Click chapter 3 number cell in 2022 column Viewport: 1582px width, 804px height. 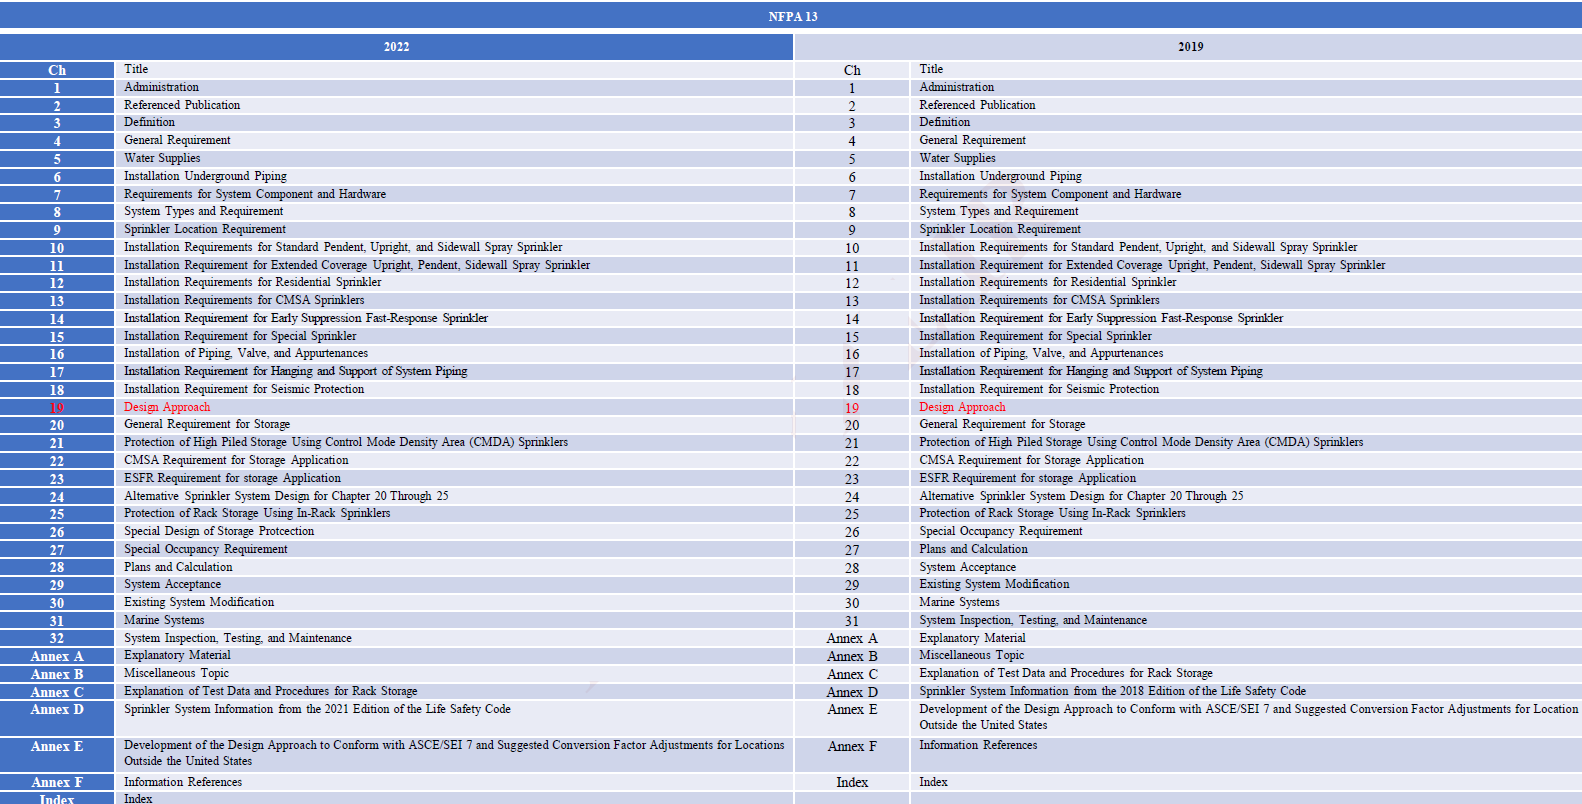[x=57, y=123]
